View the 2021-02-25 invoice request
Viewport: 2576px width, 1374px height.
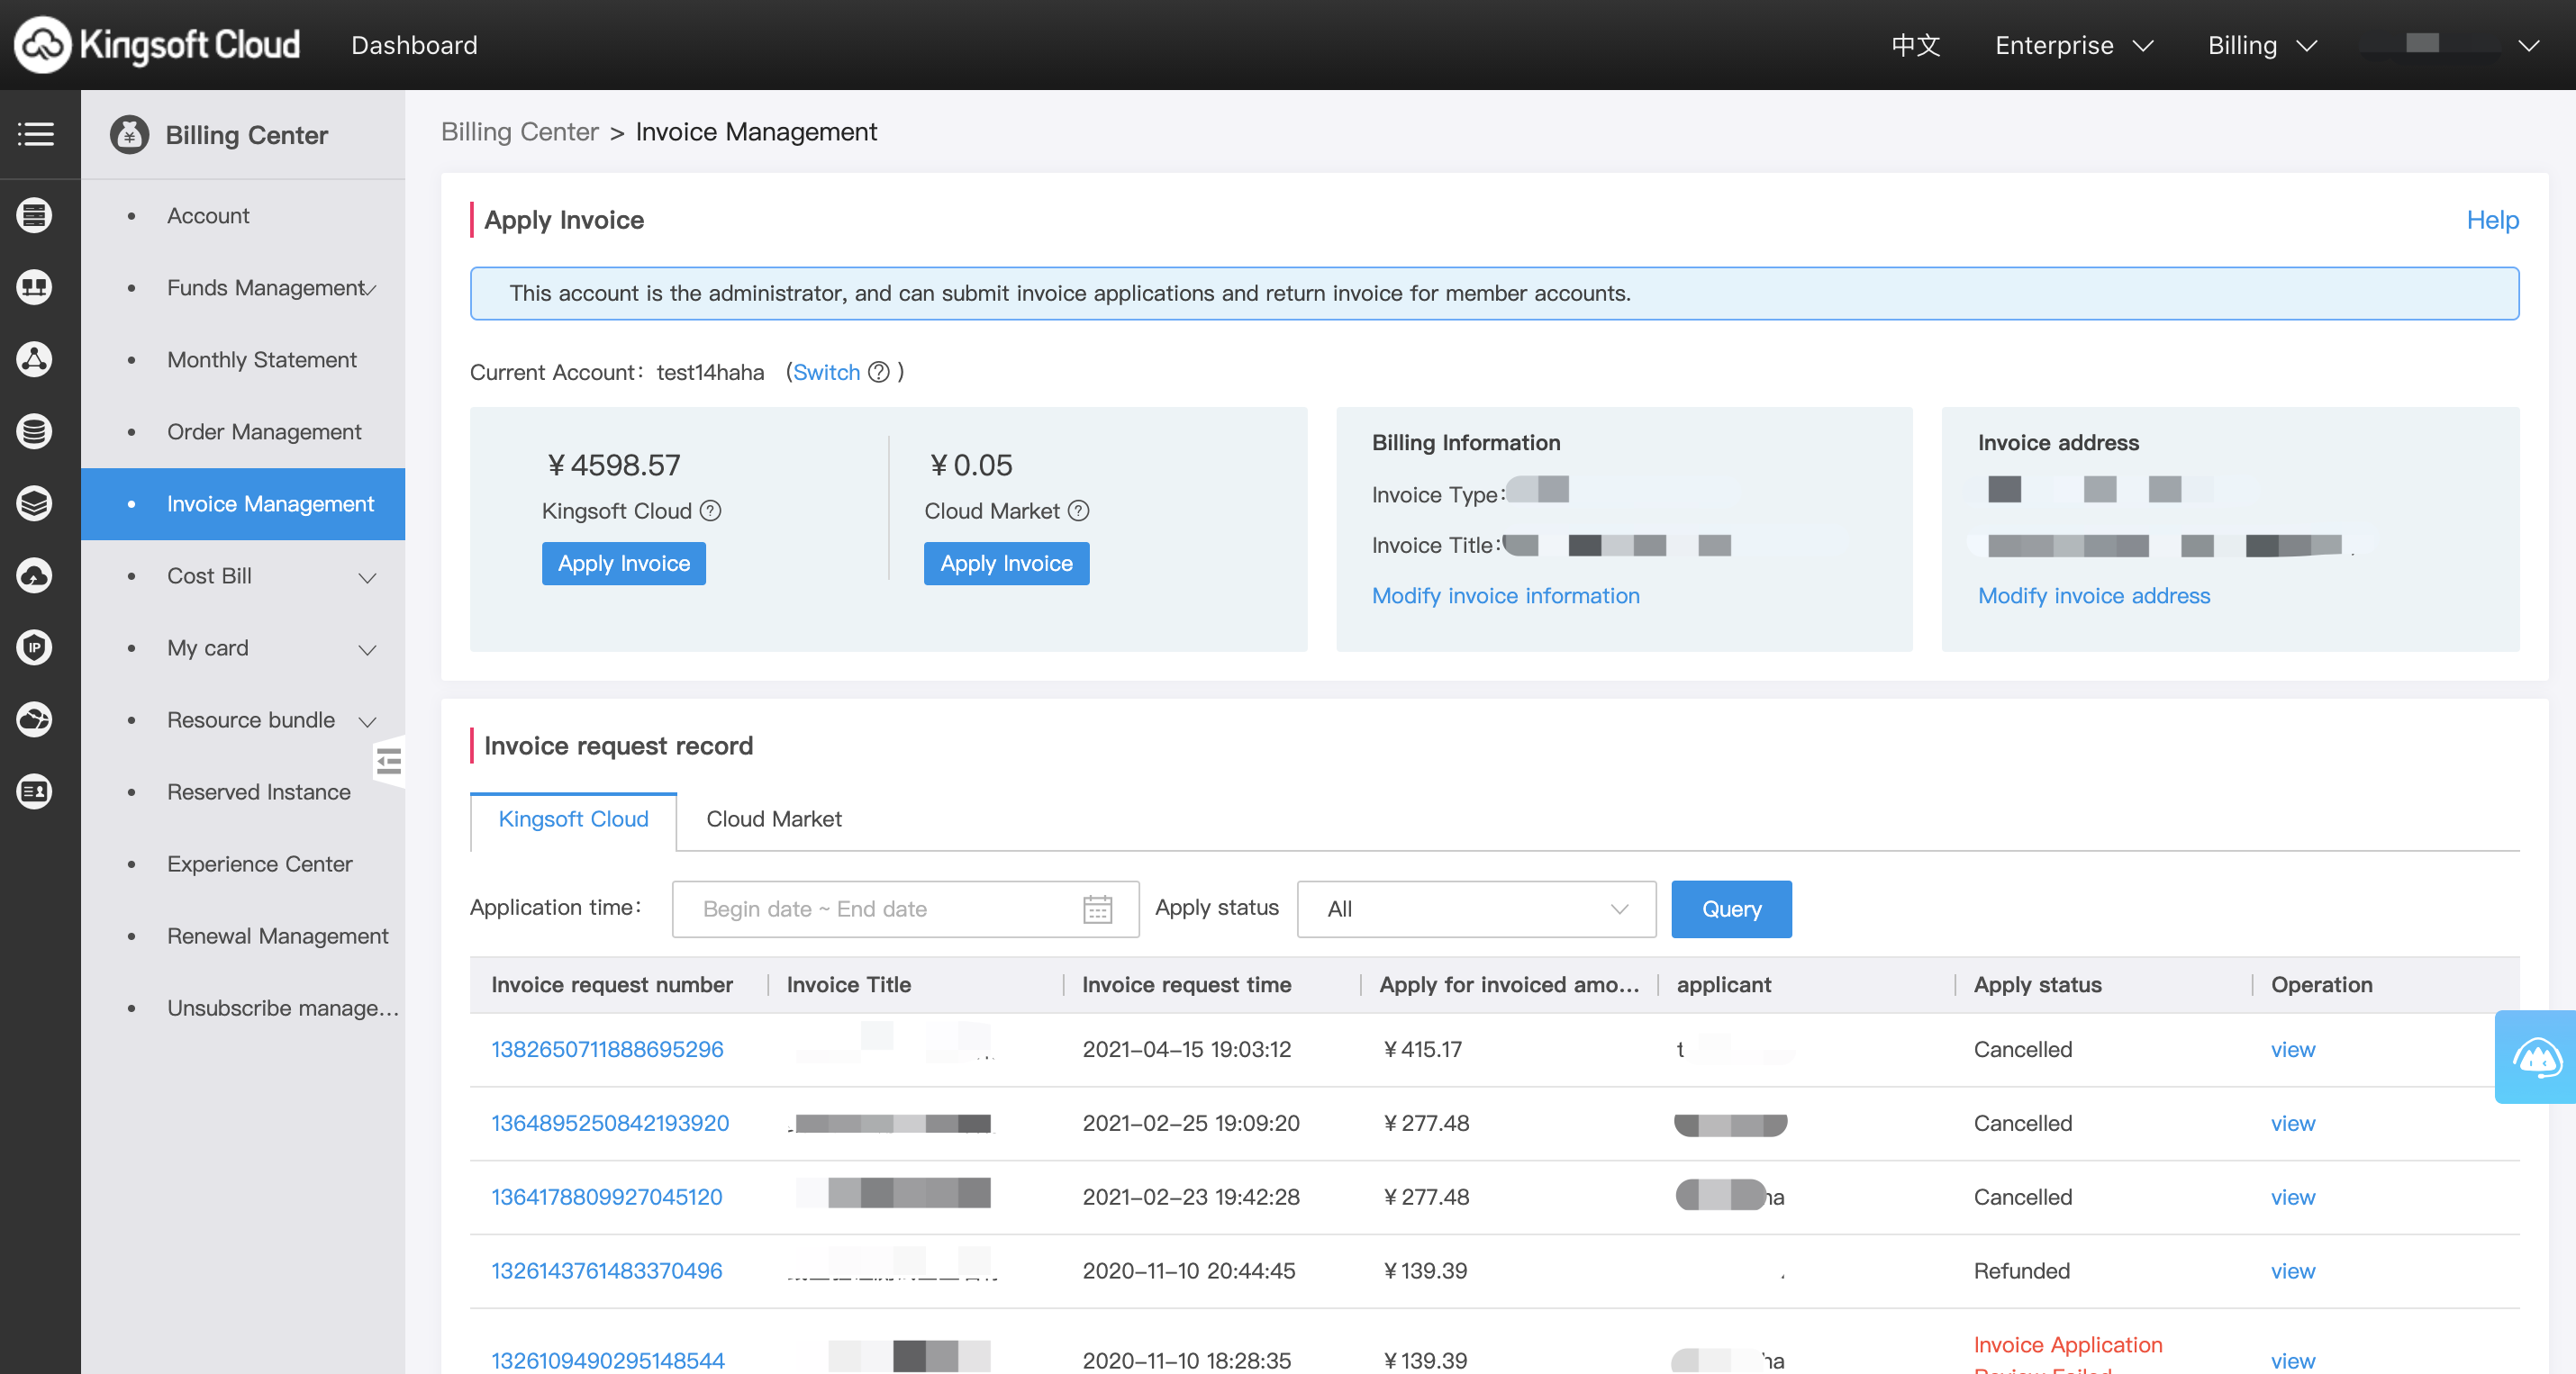pyautogui.click(x=2293, y=1124)
